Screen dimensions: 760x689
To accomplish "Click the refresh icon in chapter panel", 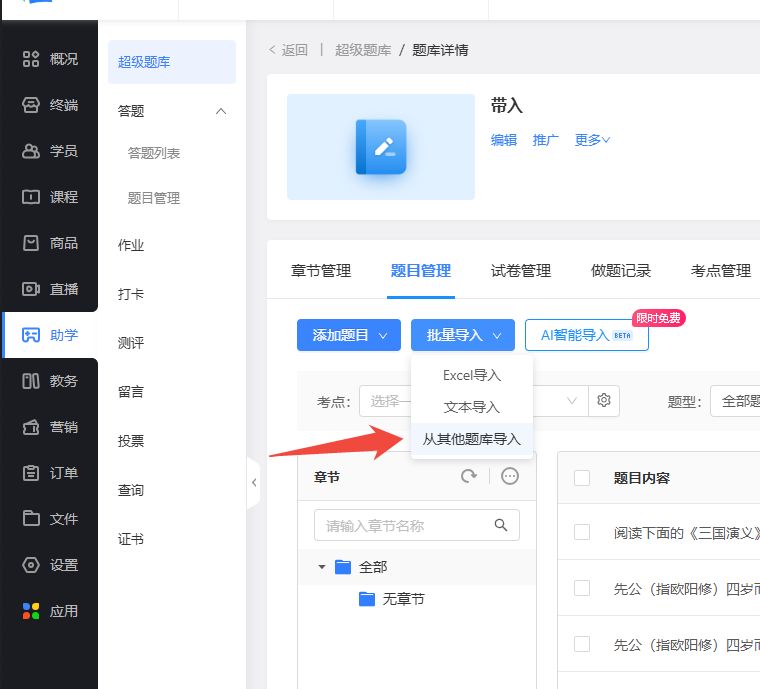I will pos(469,477).
